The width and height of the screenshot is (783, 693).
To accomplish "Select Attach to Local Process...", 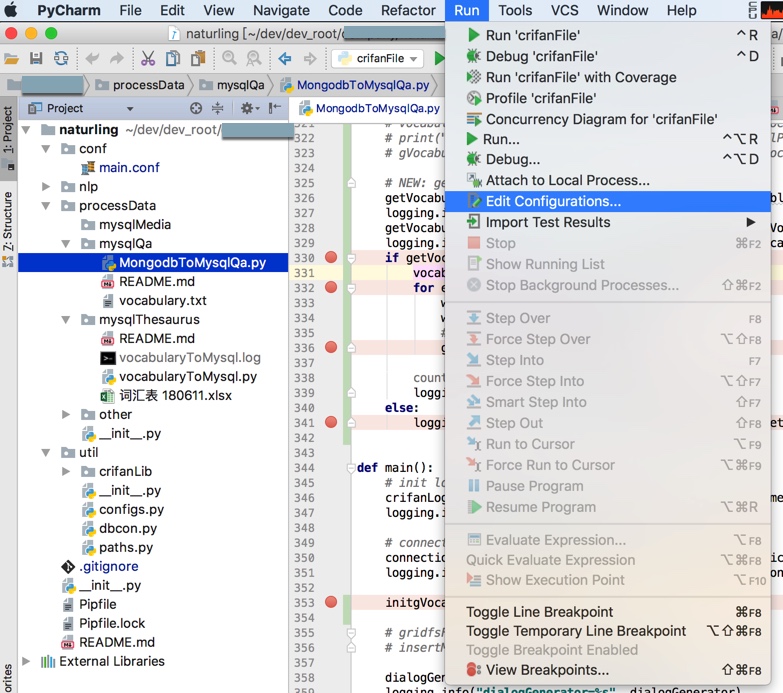I will pos(607,180).
